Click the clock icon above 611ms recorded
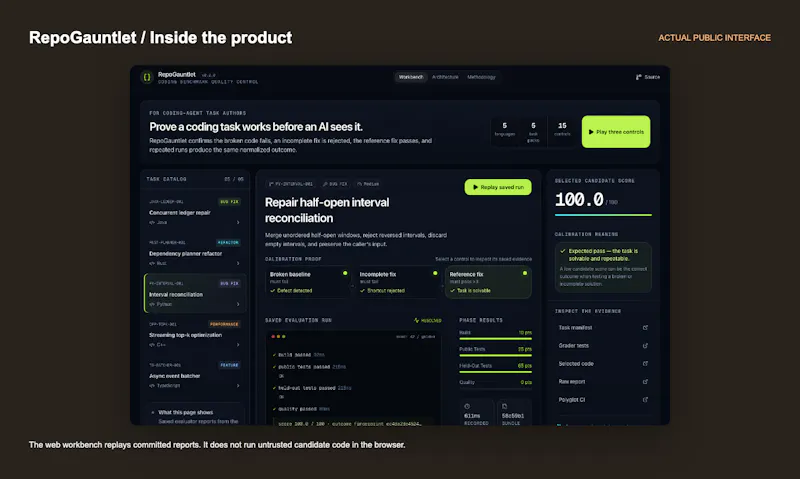Viewport: 800px width, 479px height. [467, 407]
